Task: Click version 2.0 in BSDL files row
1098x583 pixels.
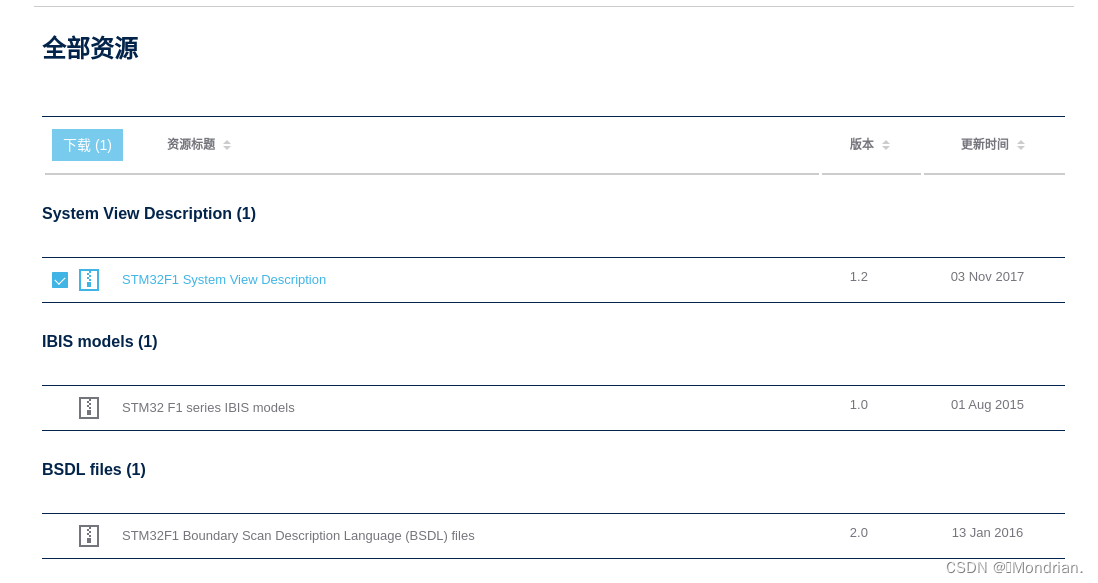Action: pos(859,533)
